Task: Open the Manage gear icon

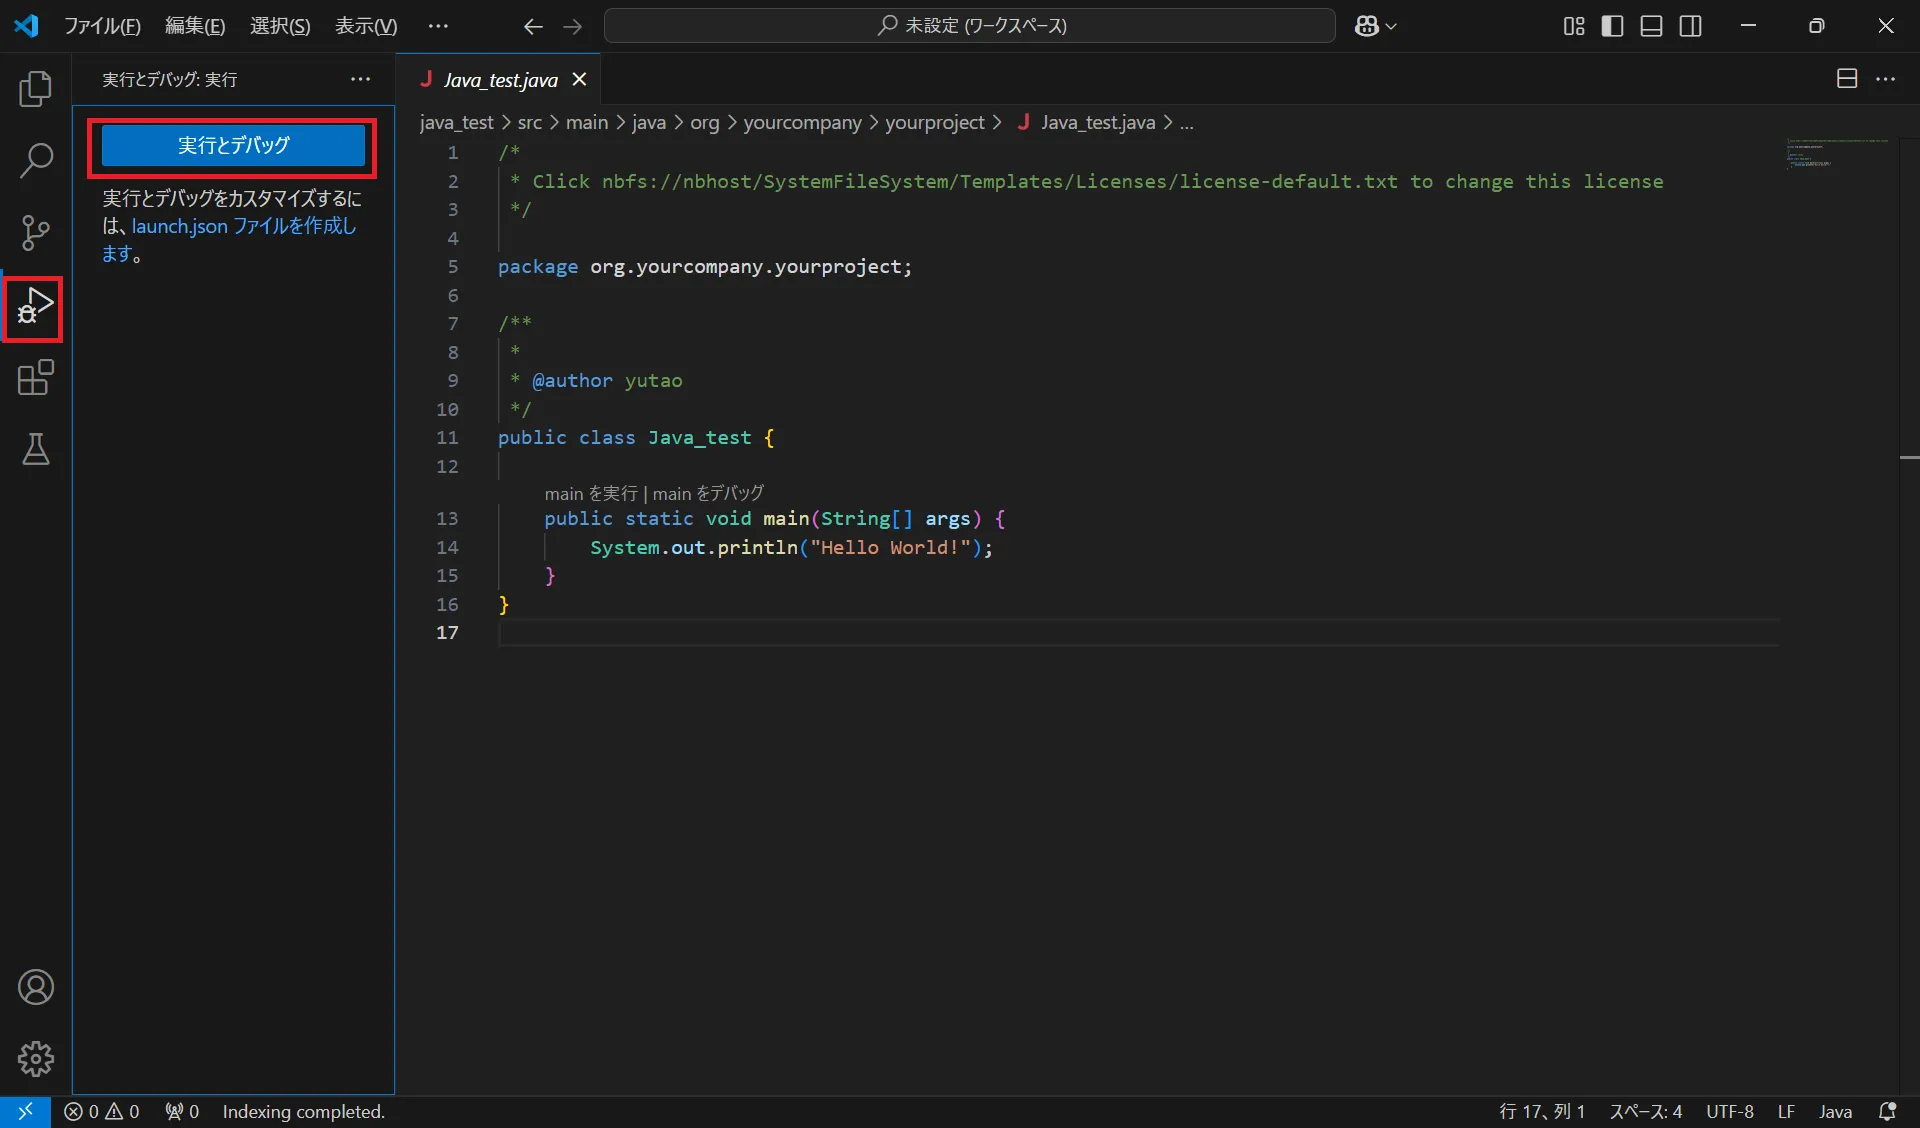Action: (36, 1059)
